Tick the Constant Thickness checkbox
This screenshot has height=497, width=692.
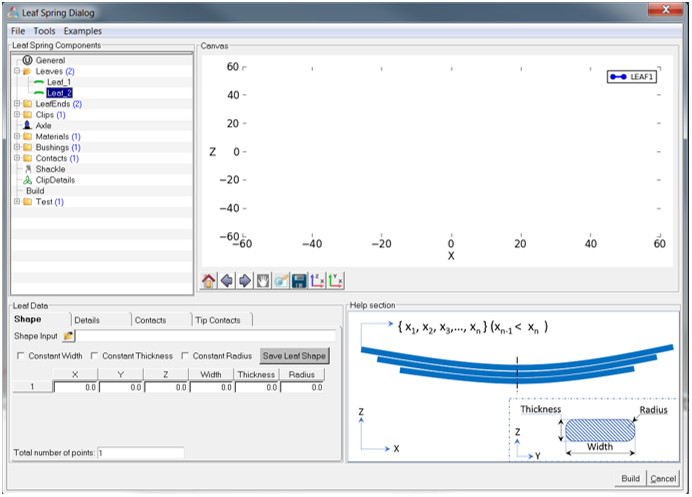pos(94,356)
